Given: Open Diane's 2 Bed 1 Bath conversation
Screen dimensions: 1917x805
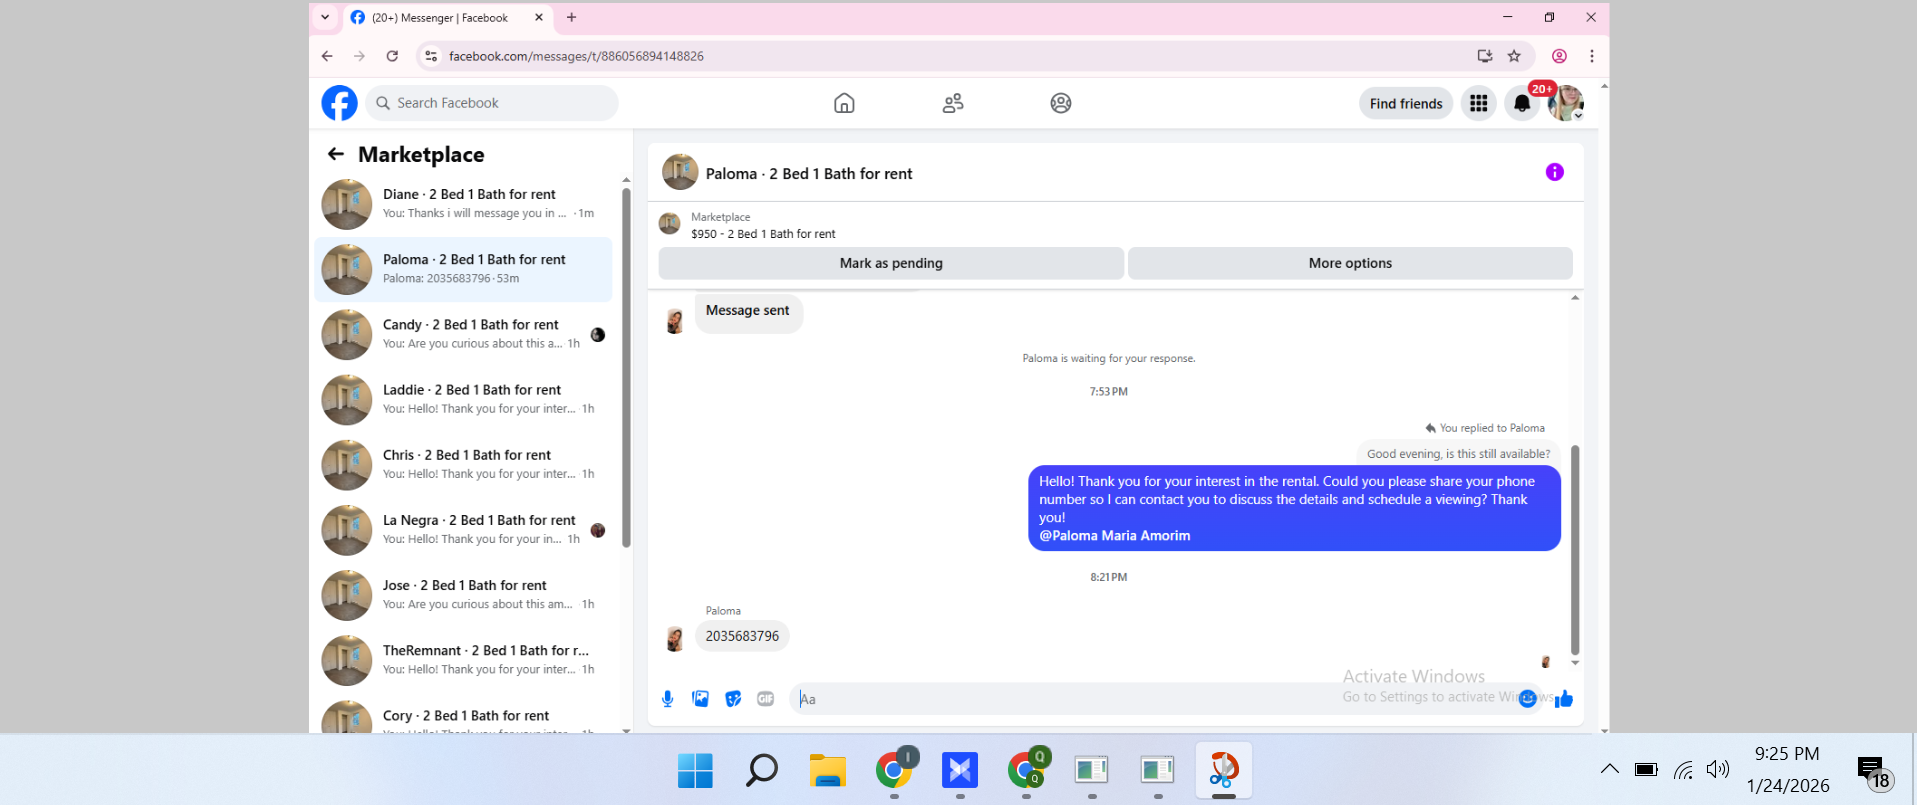Looking at the screenshot, I should (x=464, y=204).
